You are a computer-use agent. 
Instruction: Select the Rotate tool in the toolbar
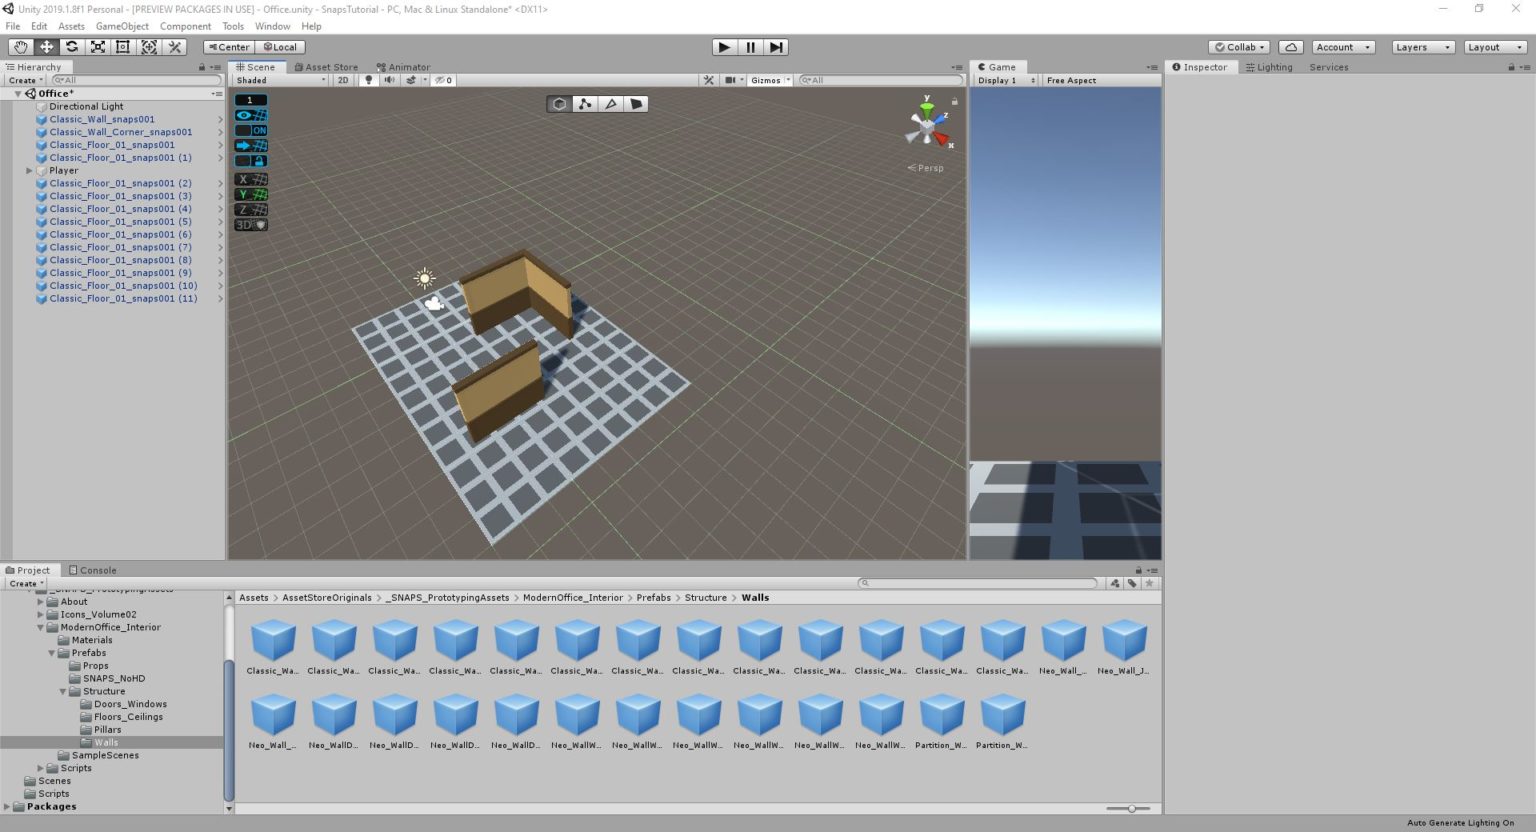click(x=71, y=47)
